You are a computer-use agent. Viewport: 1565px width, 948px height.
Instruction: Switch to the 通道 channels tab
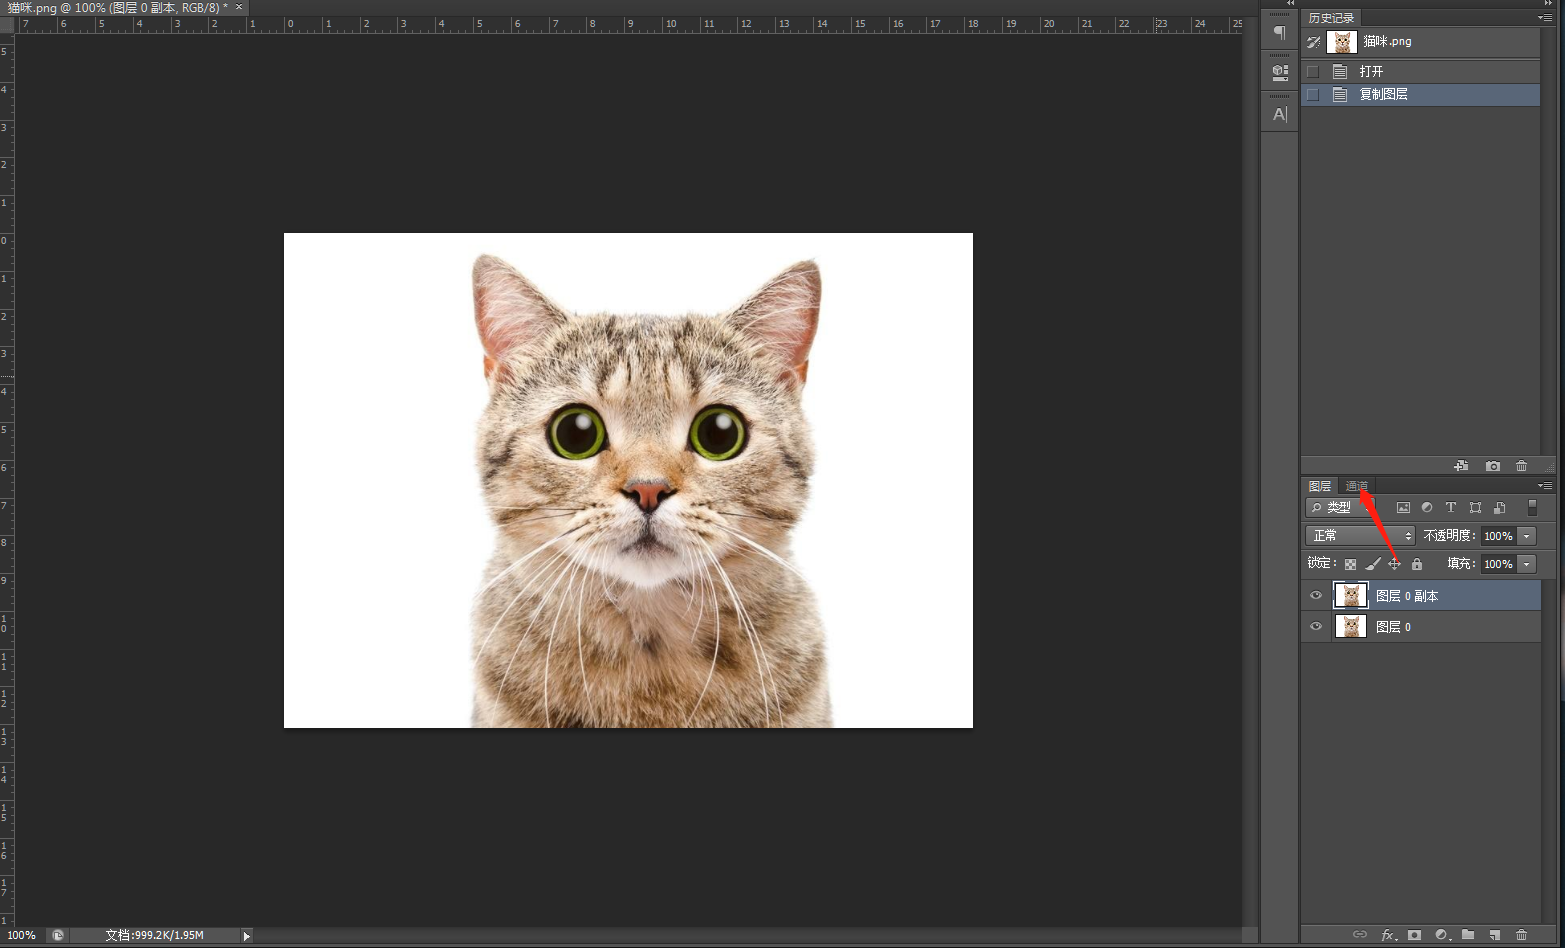coord(1356,486)
